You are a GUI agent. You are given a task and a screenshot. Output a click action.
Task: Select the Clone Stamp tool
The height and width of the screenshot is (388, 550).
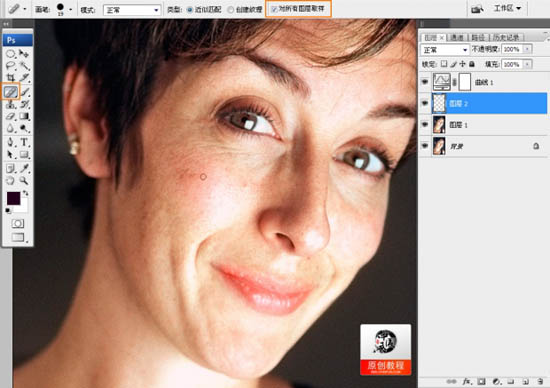(x=11, y=104)
